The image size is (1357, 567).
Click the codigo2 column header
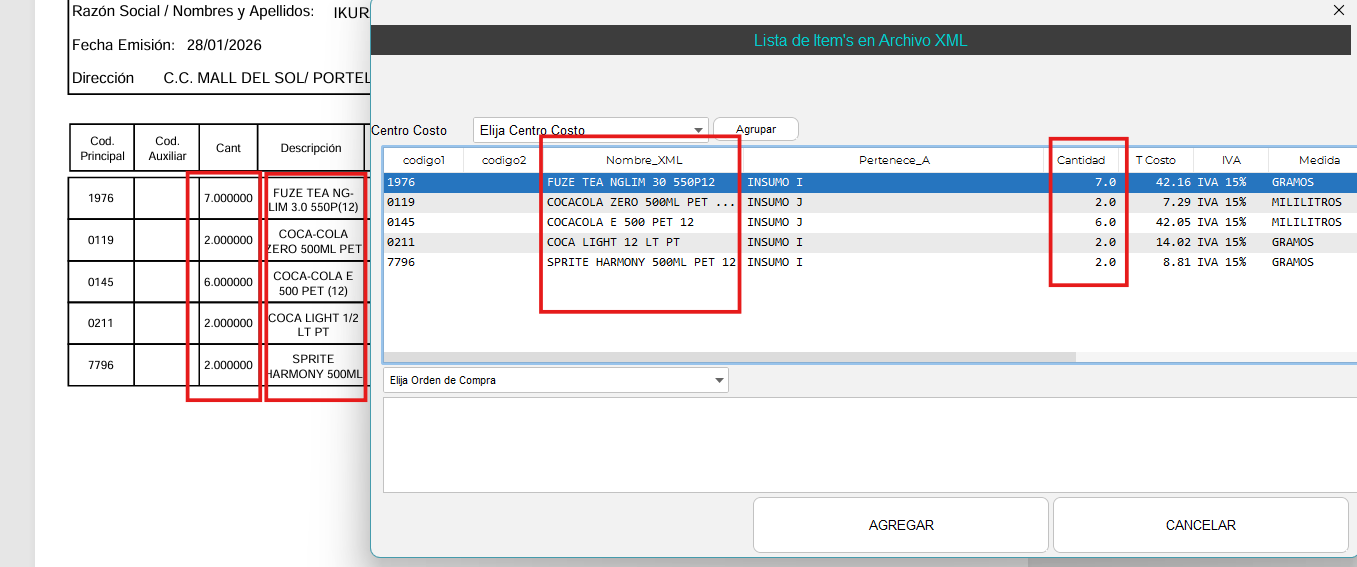point(503,160)
